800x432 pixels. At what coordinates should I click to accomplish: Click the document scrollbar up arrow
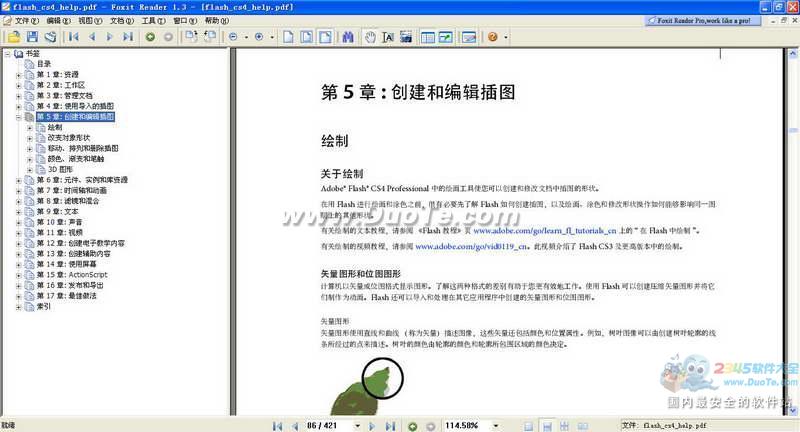pos(793,53)
